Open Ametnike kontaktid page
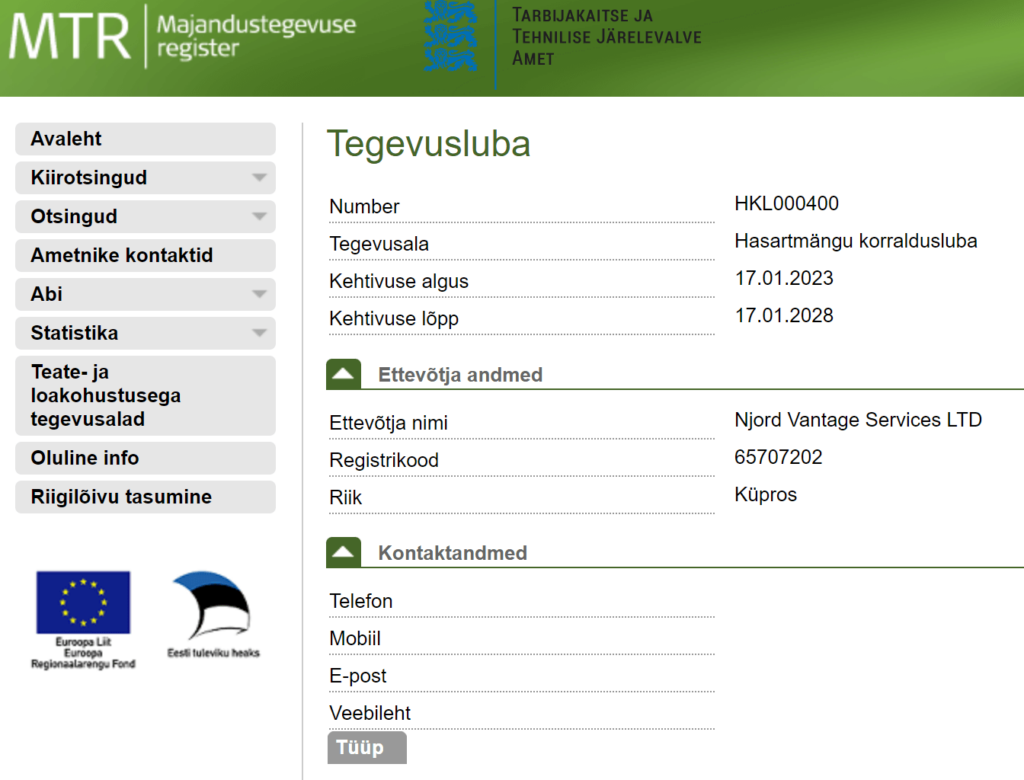 (x=144, y=256)
